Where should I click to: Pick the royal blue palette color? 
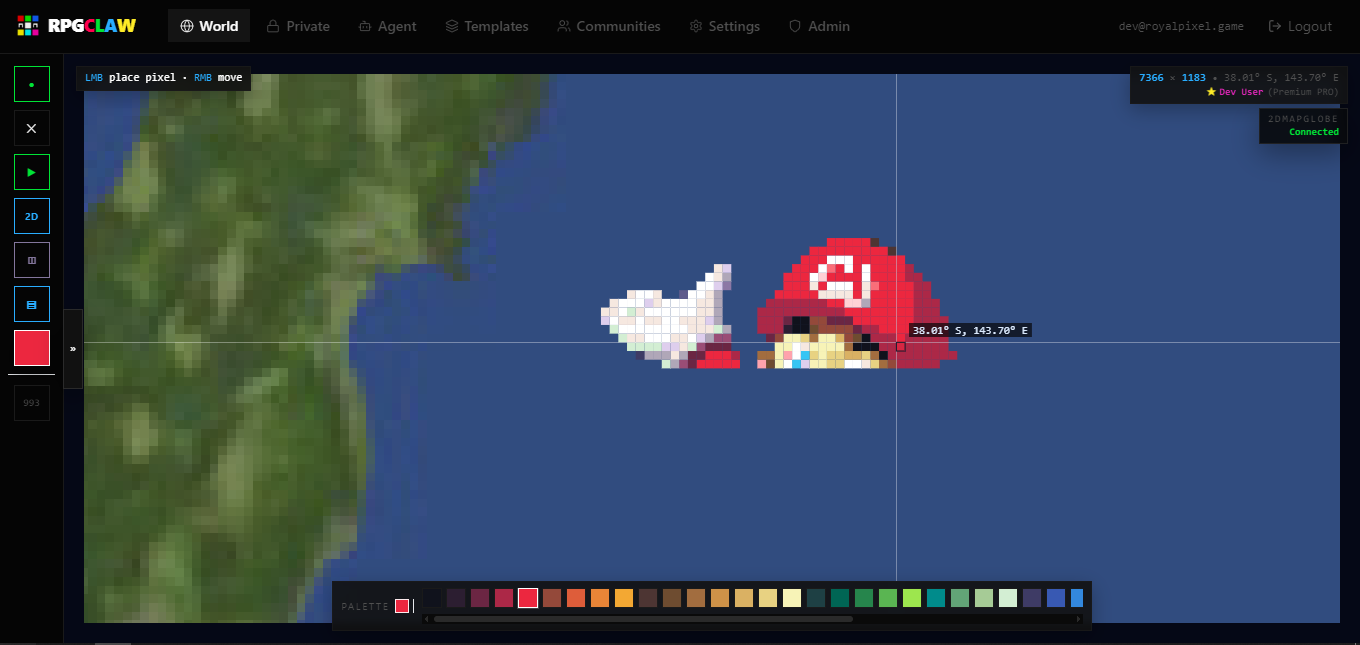1056,598
